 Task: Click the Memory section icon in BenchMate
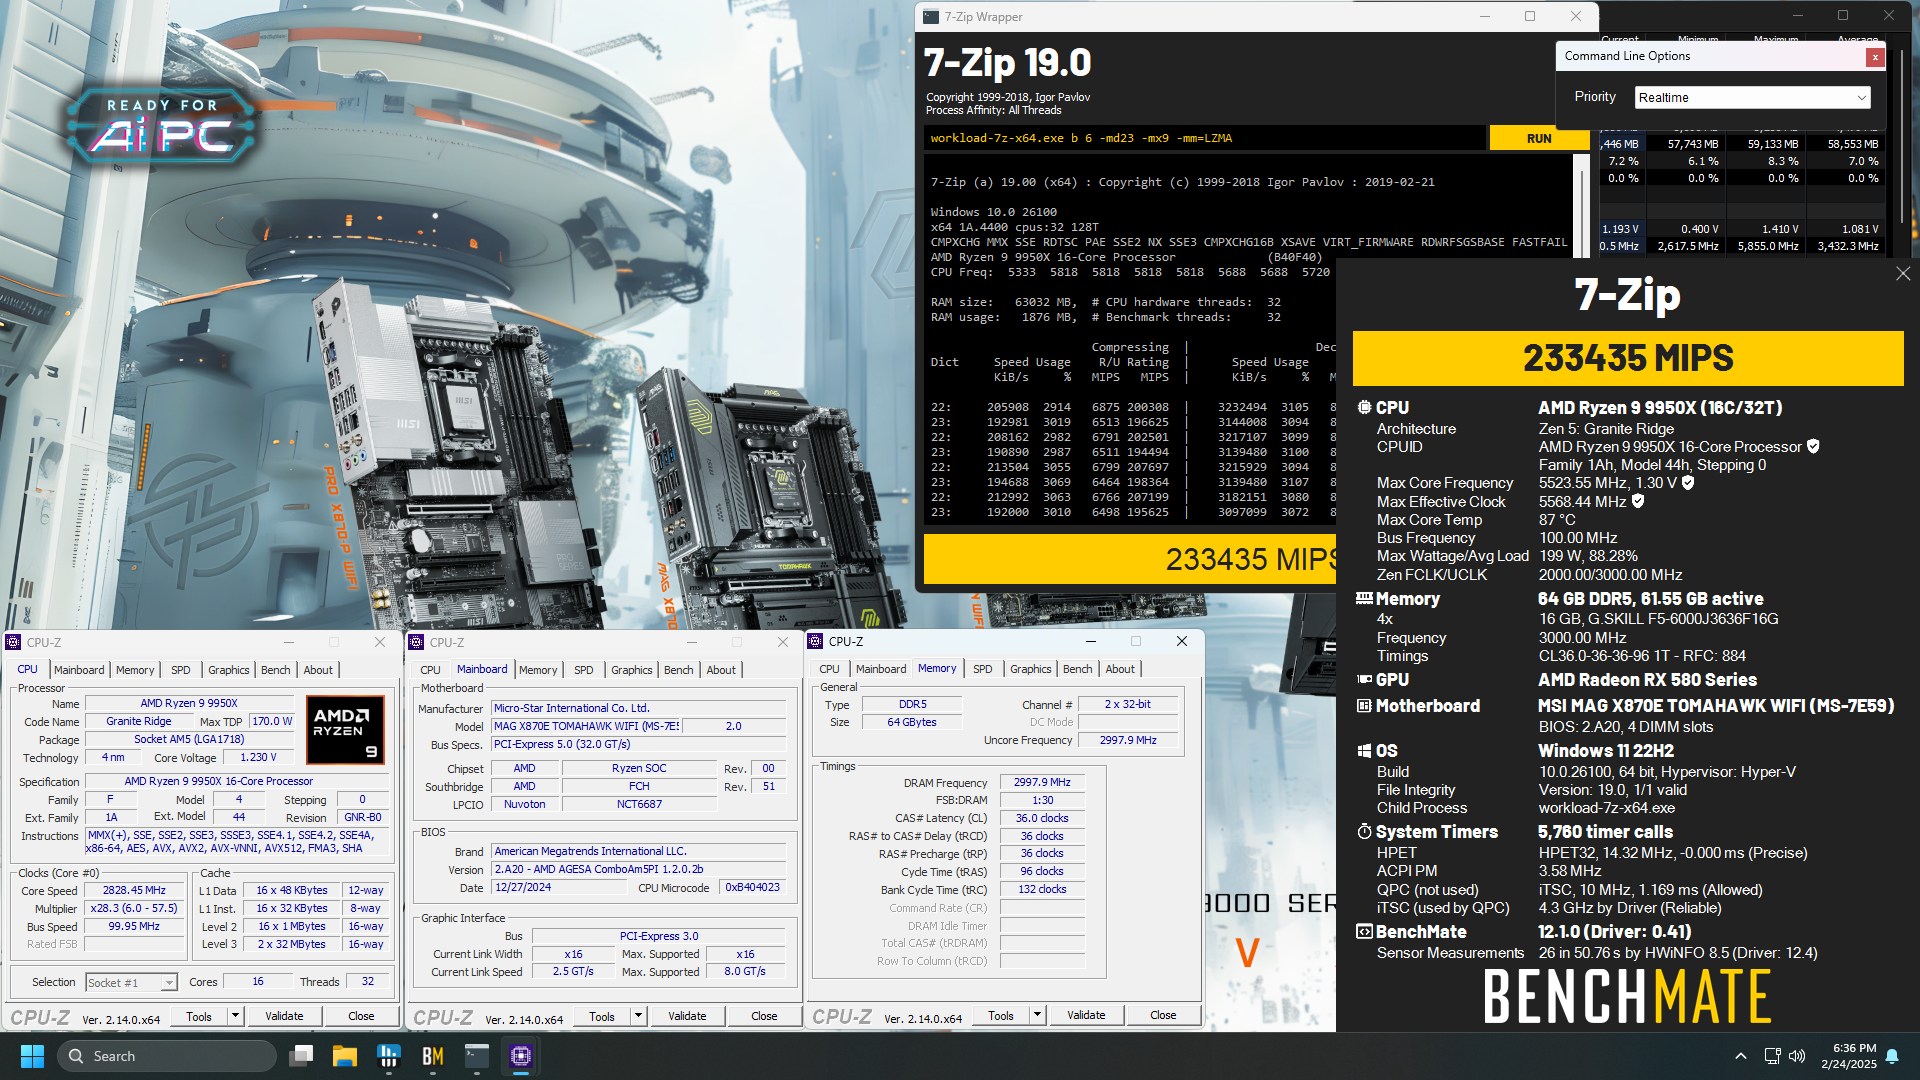tap(1364, 598)
